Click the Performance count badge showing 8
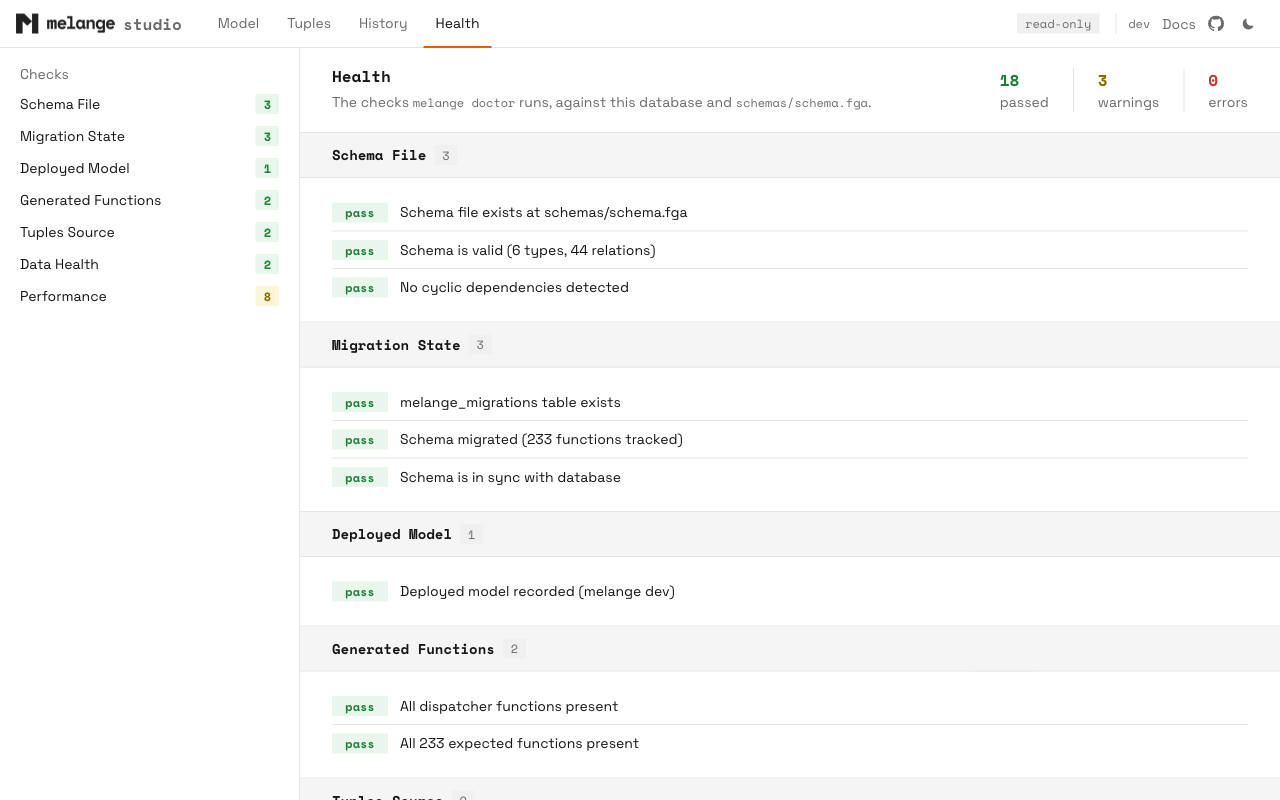1280x800 pixels. pyautogui.click(x=267, y=296)
